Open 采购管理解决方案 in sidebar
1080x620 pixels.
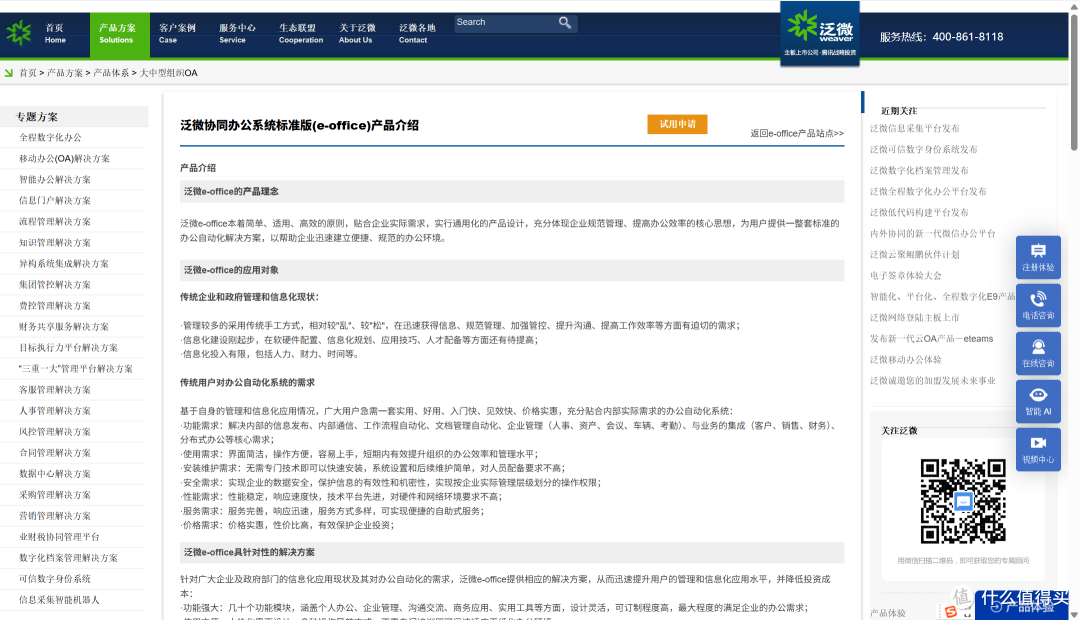(x=55, y=495)
